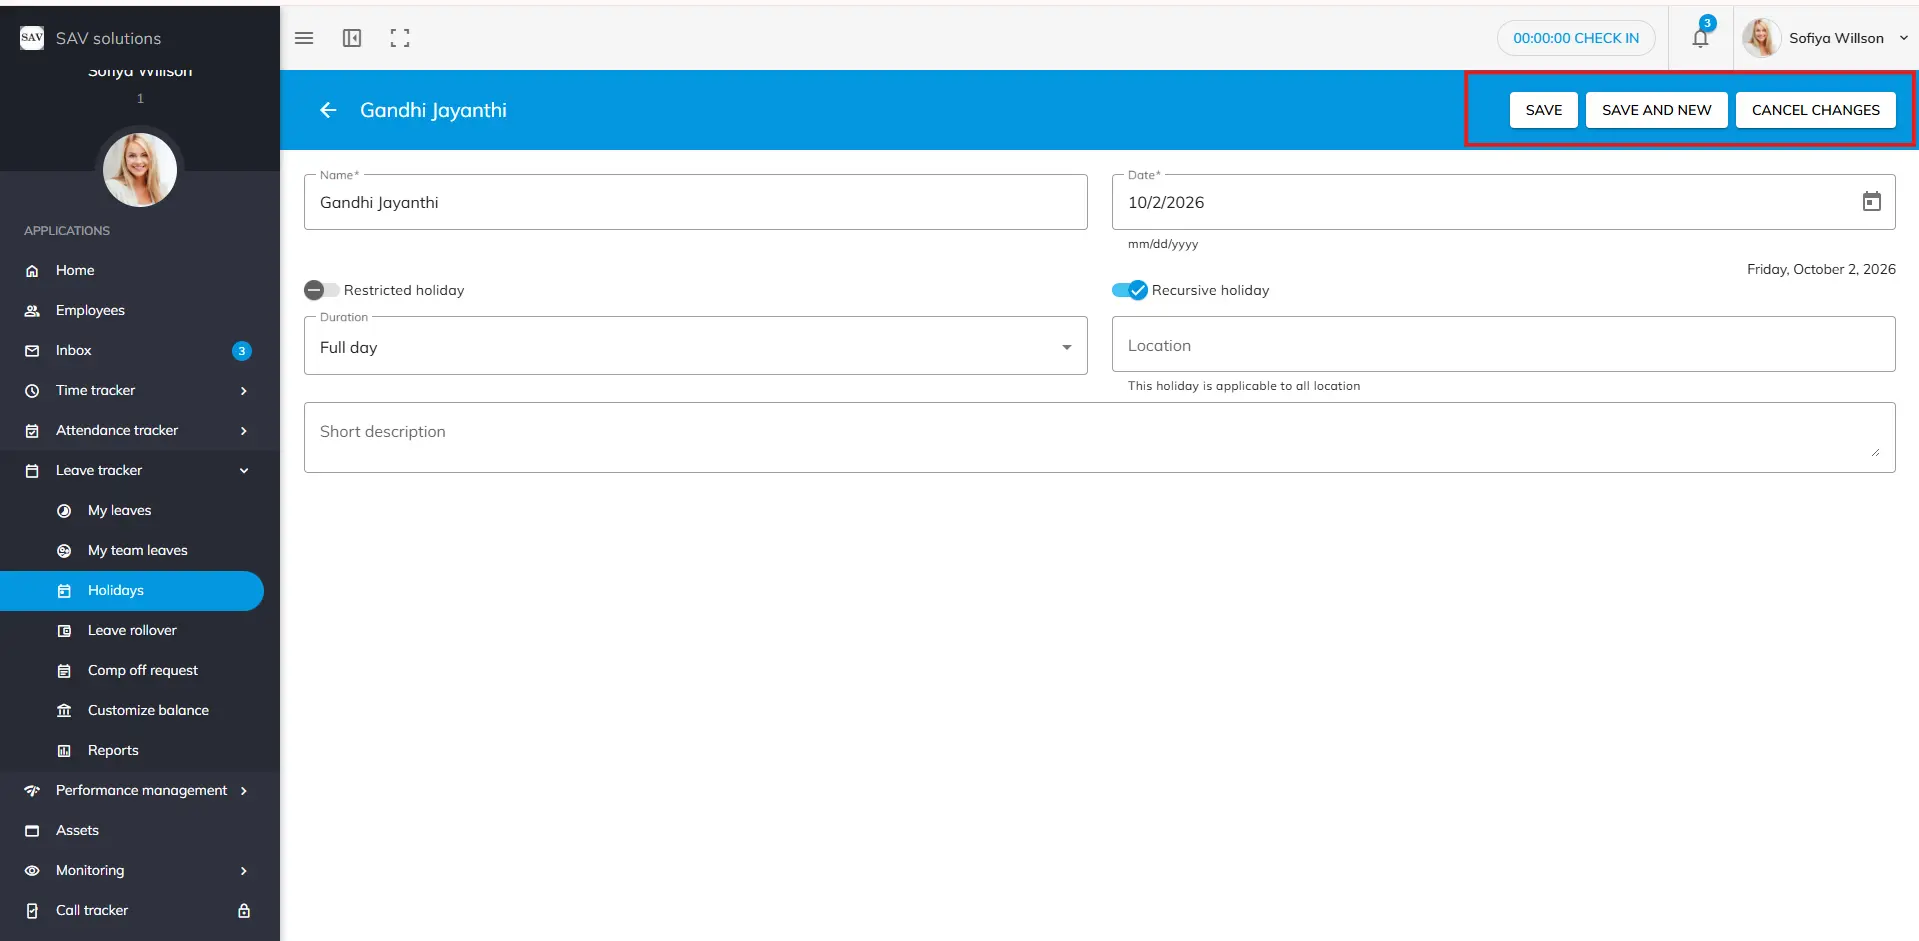Enable the Restricted holiday toggle
This screenshot has height=941, width=1919.
(x=321, y=290)
